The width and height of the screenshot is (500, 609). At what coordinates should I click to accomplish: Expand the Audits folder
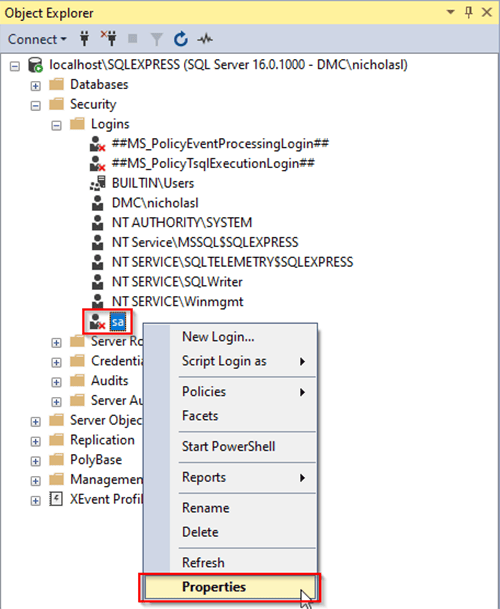(x=56, y=383)
